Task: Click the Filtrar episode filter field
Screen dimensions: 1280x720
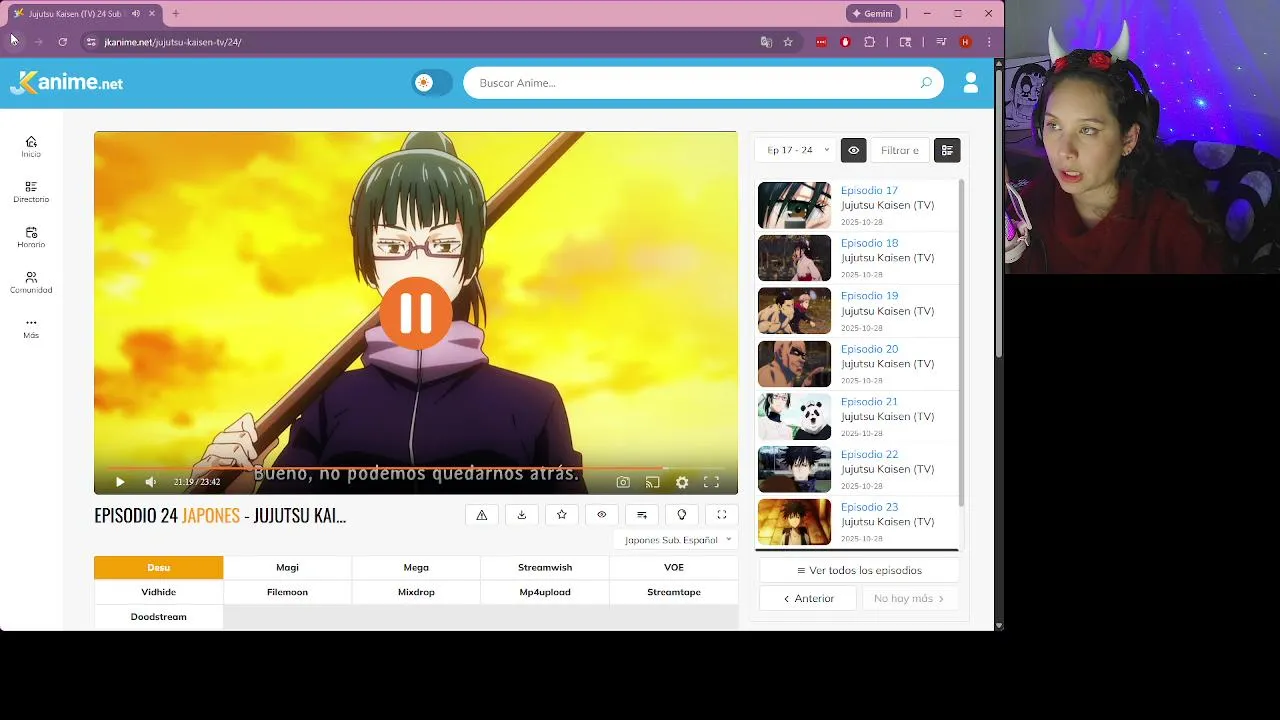Action: (900, 150)
